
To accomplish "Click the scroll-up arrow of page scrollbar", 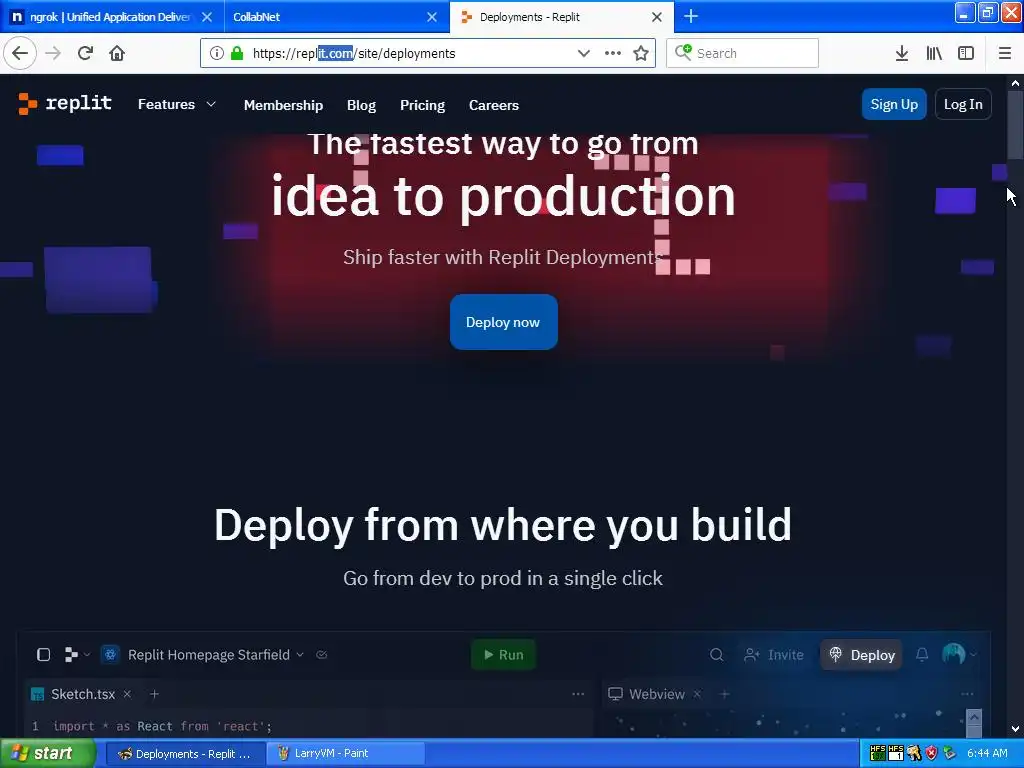I will coord(1015,83).
